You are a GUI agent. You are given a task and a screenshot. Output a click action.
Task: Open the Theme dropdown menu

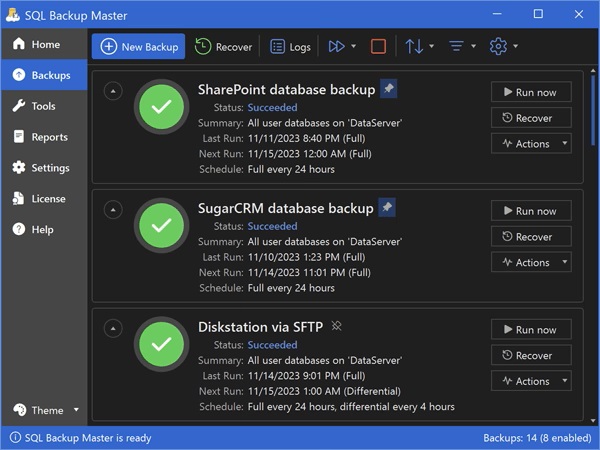tap(46, 410)
